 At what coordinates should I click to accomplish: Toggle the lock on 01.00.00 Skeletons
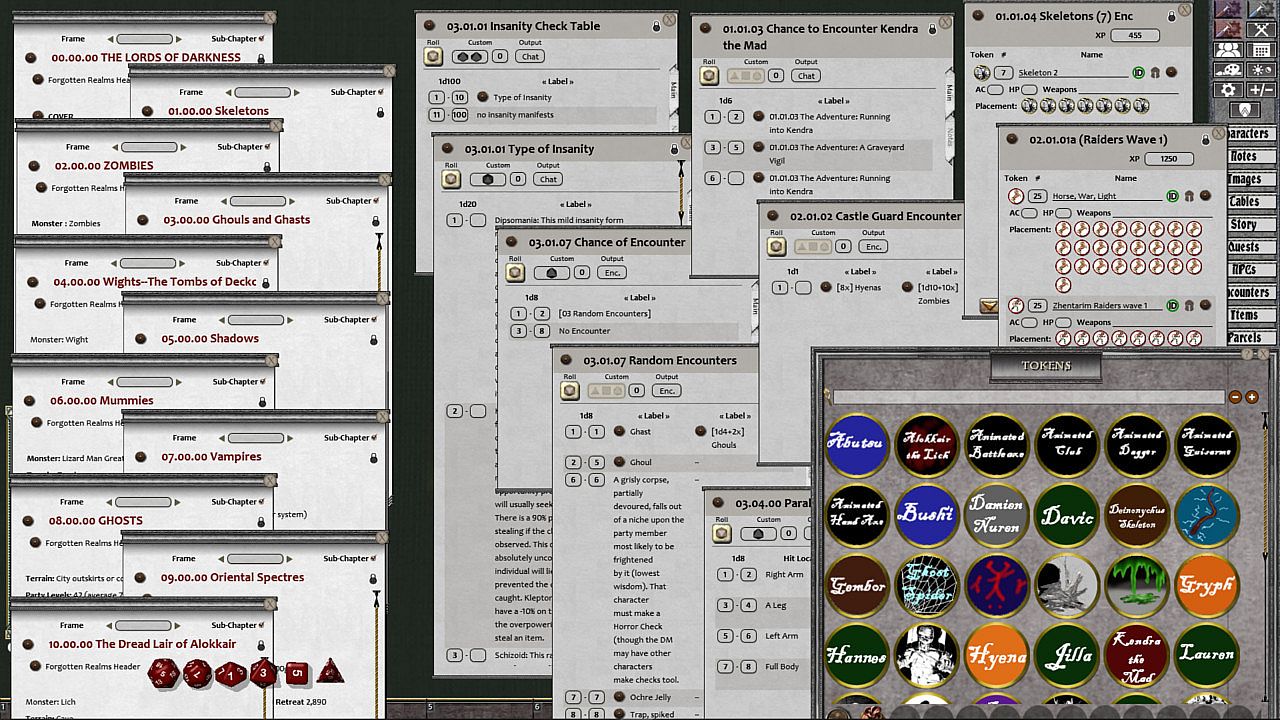coord(380,112)
